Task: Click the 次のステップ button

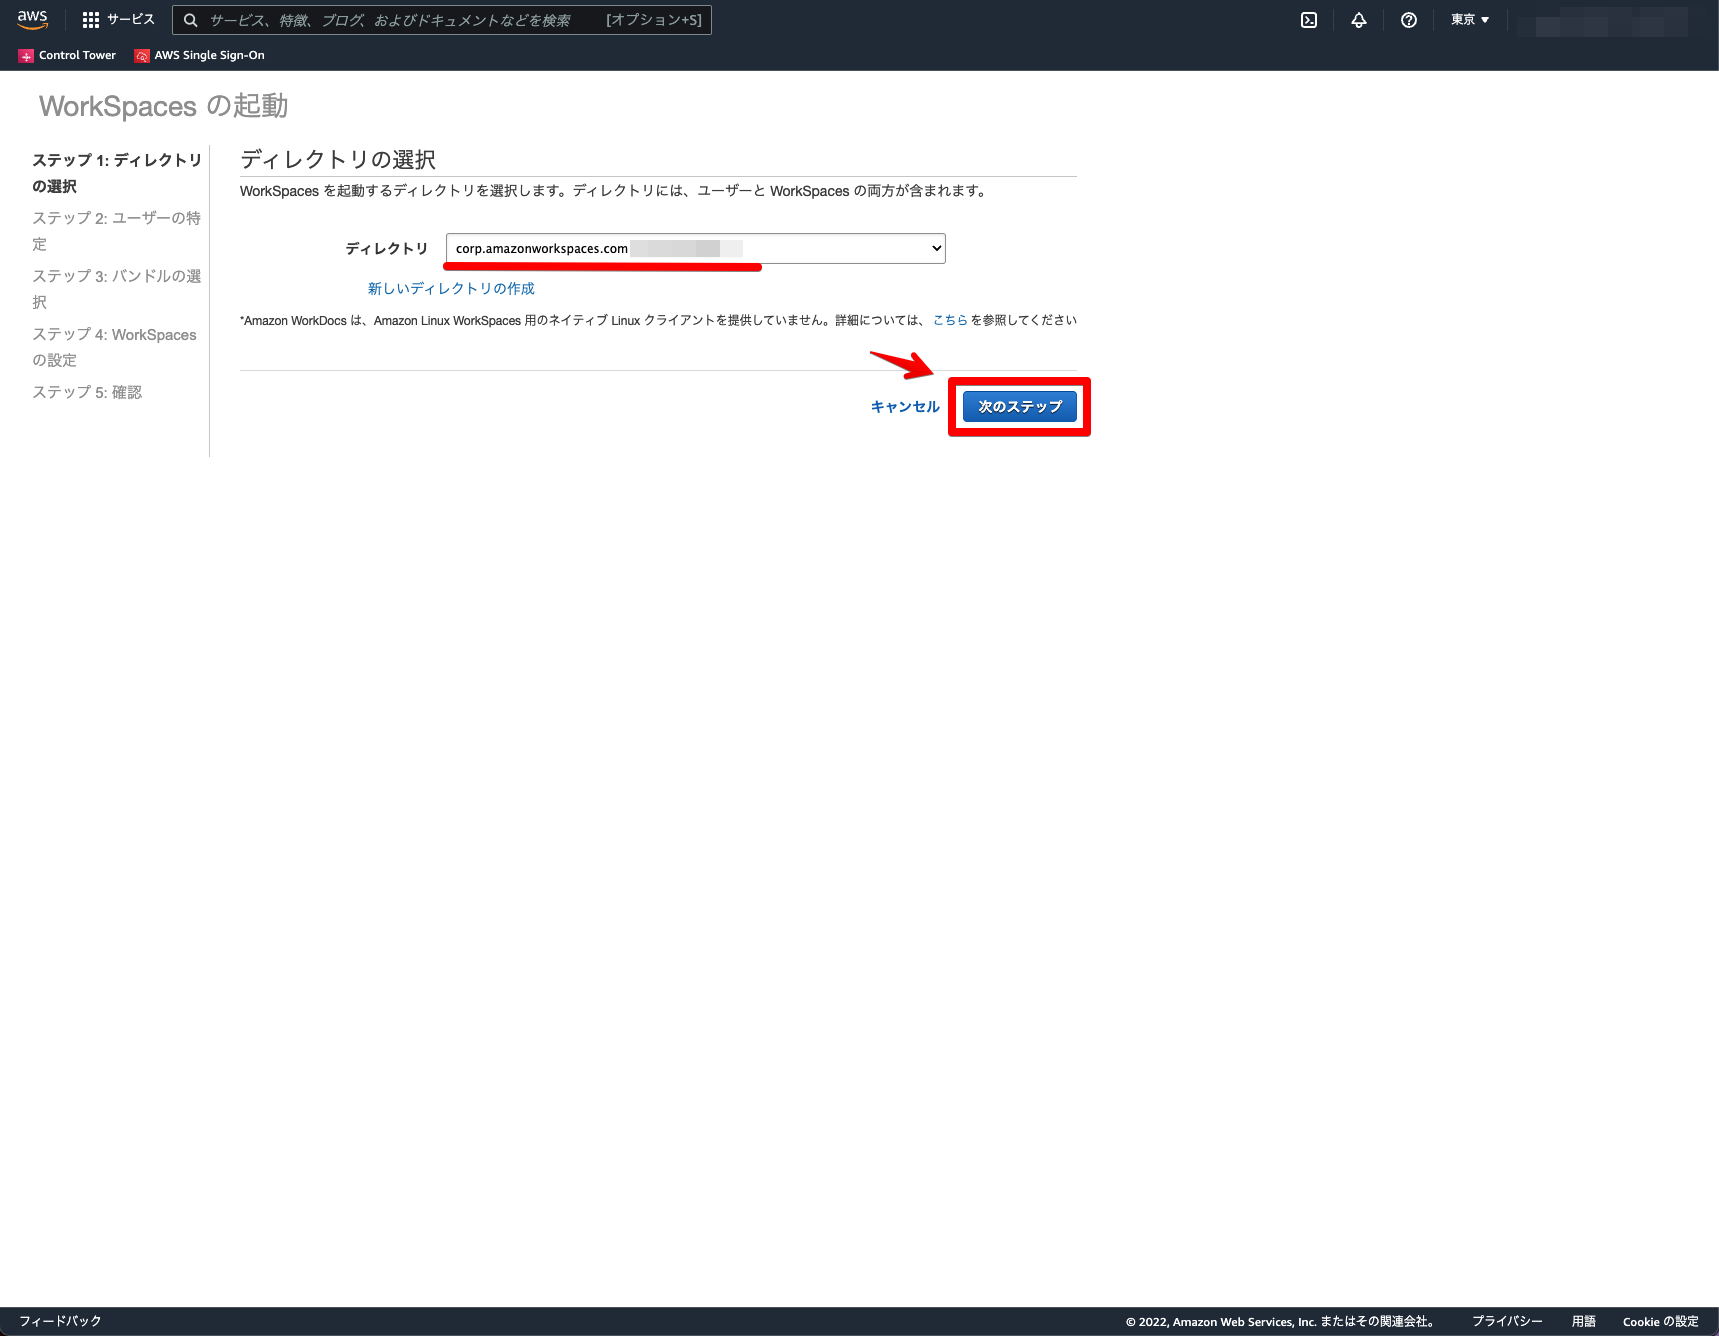Action: [x=1019, y=406]
